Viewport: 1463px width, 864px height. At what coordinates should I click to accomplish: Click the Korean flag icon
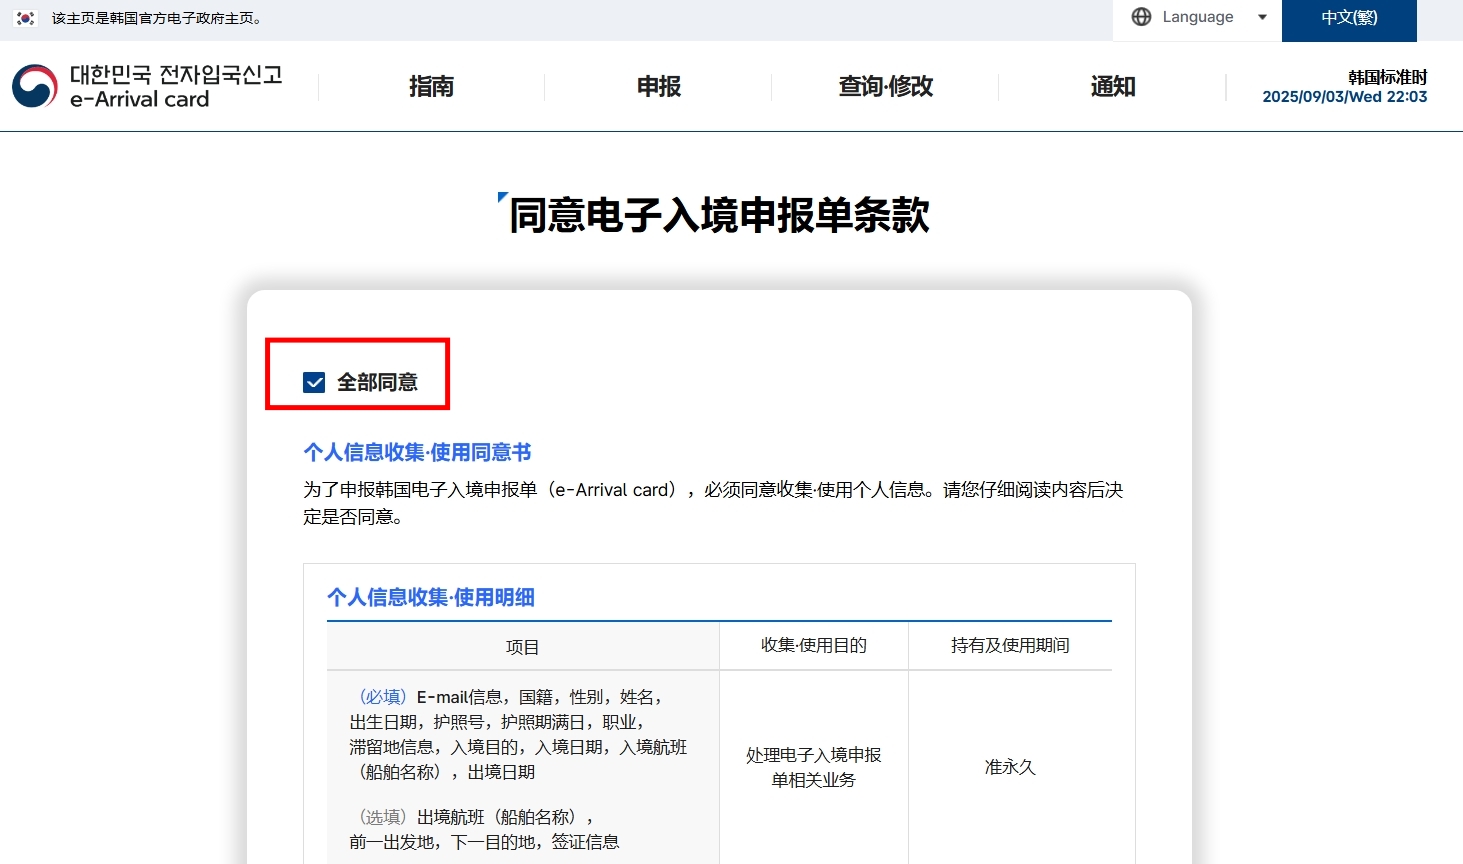[x=26, y=18]
